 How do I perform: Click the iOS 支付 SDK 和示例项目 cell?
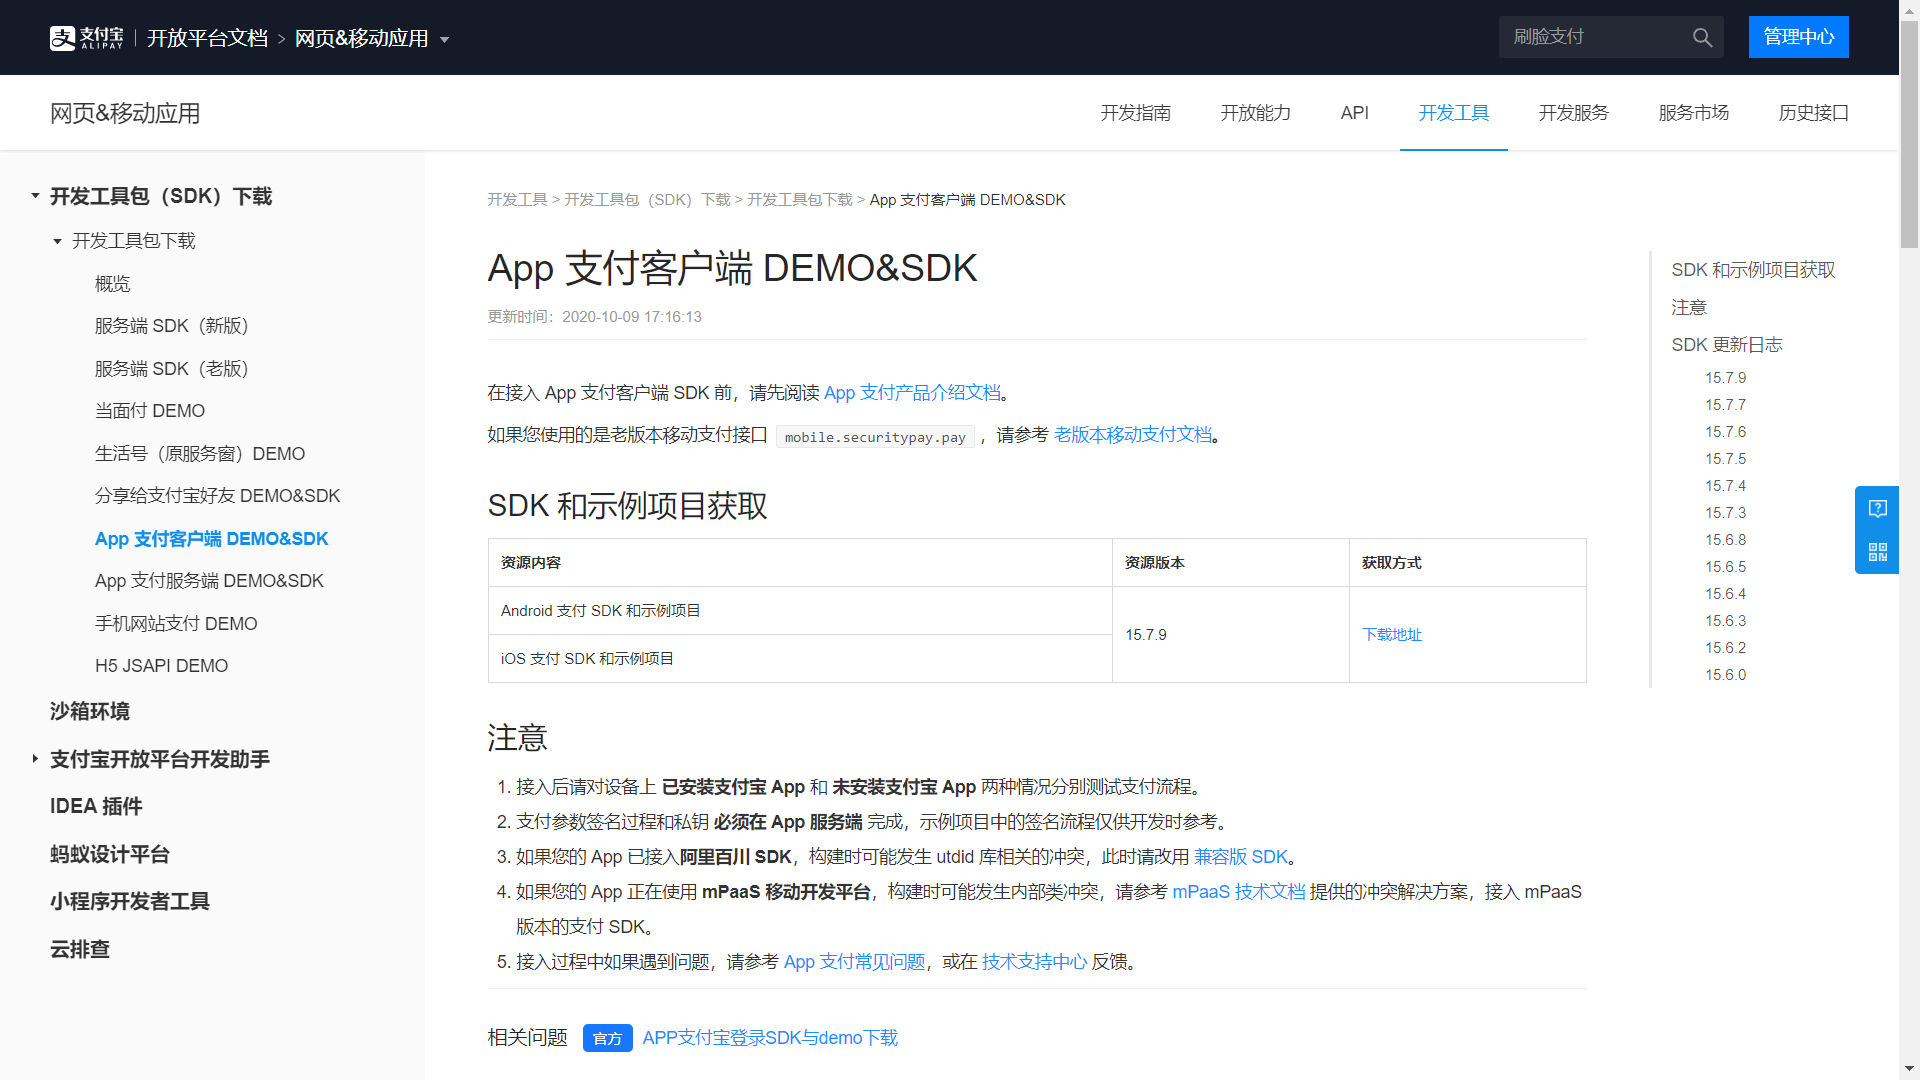(800, 659)
